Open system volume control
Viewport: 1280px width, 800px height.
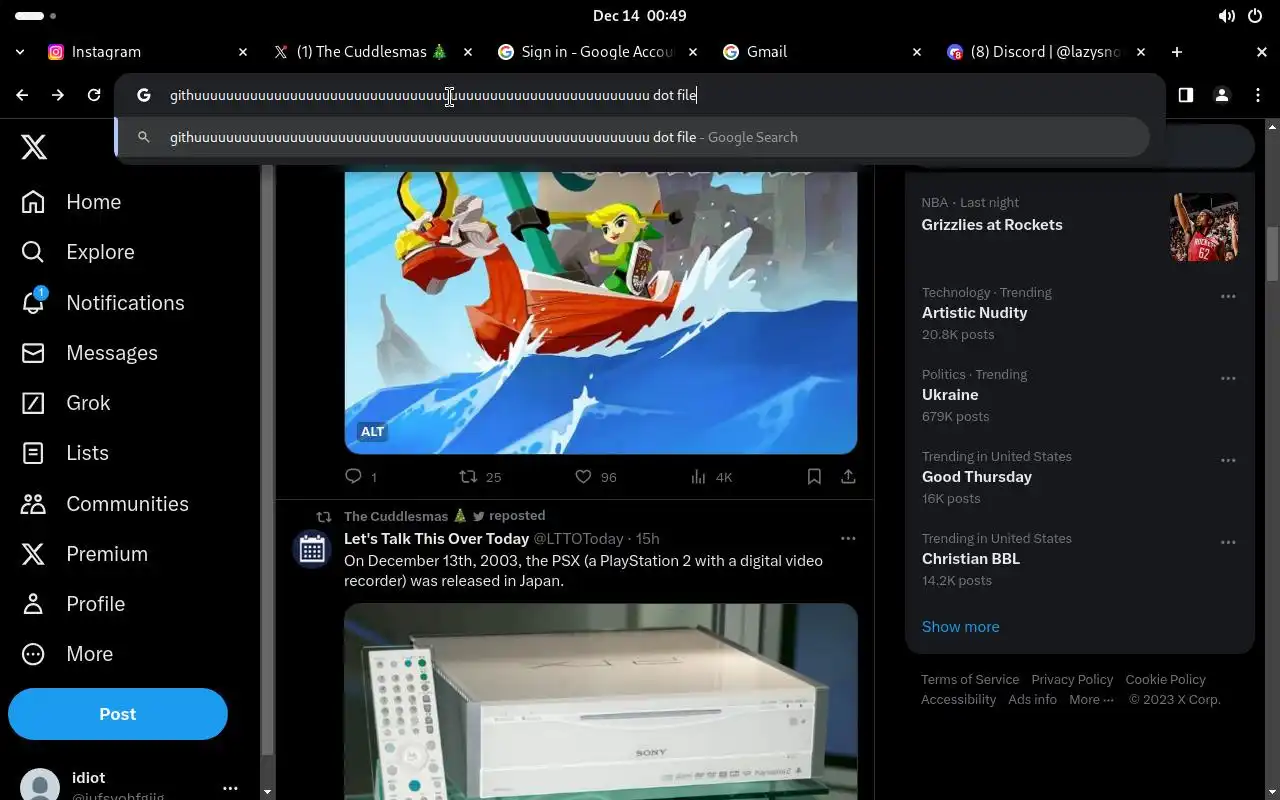pos(1227,16)
